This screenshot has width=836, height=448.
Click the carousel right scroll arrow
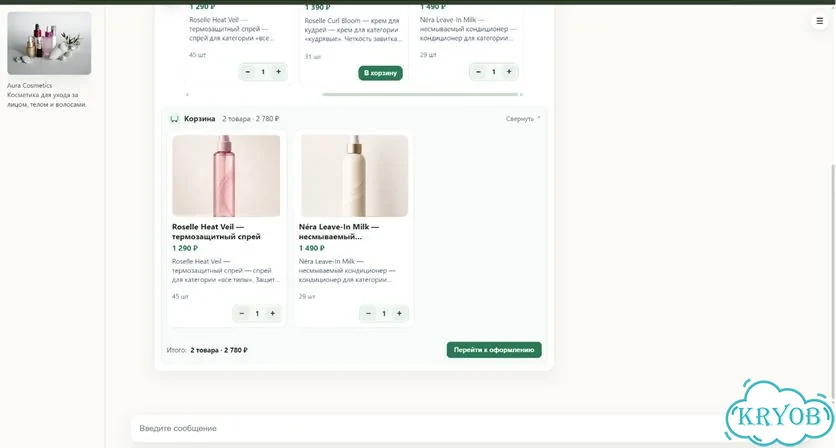[521, 94]
